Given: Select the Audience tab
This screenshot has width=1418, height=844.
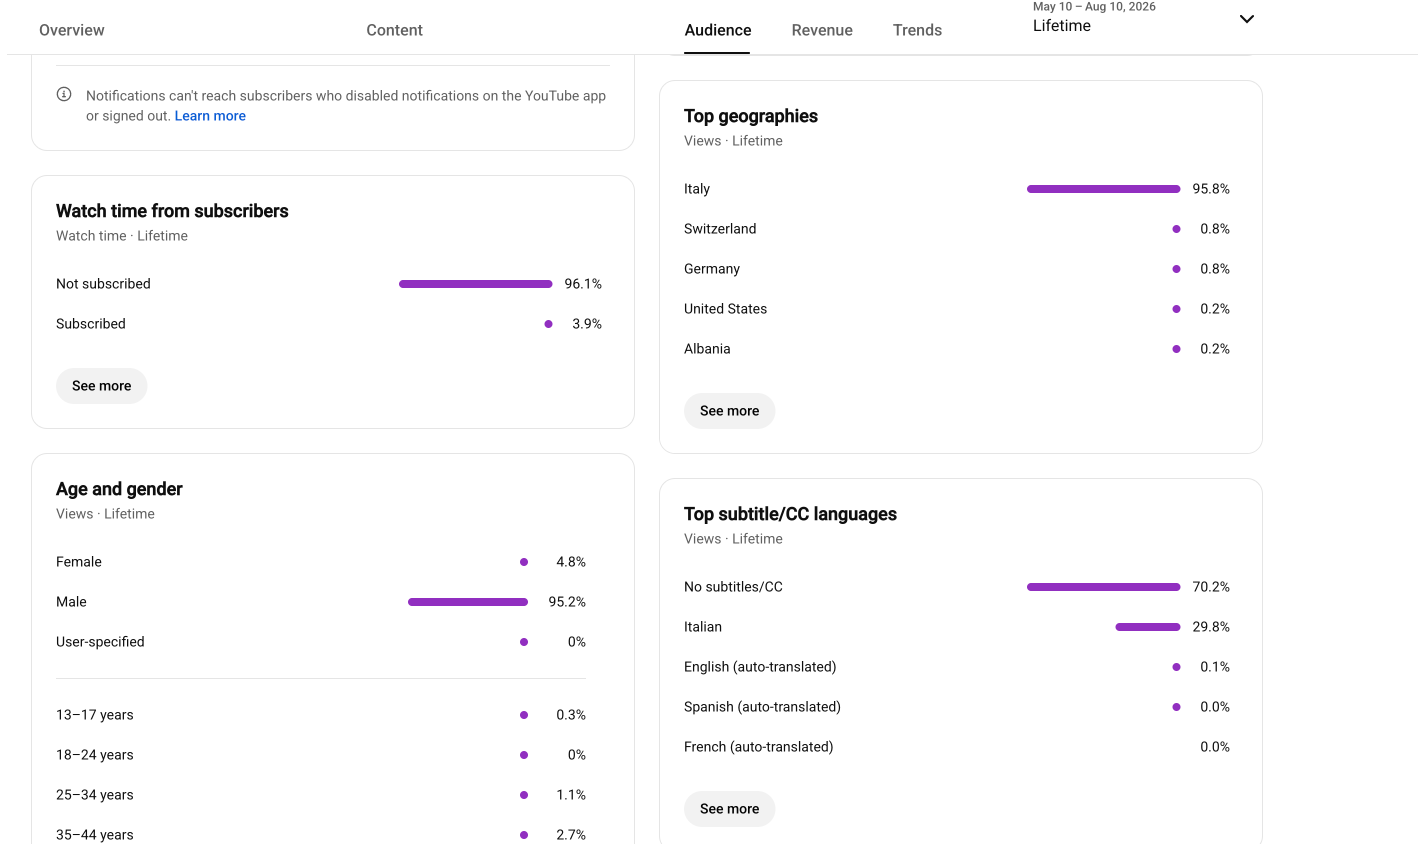Looking at the screenshot, I should (x=718, y=30).
